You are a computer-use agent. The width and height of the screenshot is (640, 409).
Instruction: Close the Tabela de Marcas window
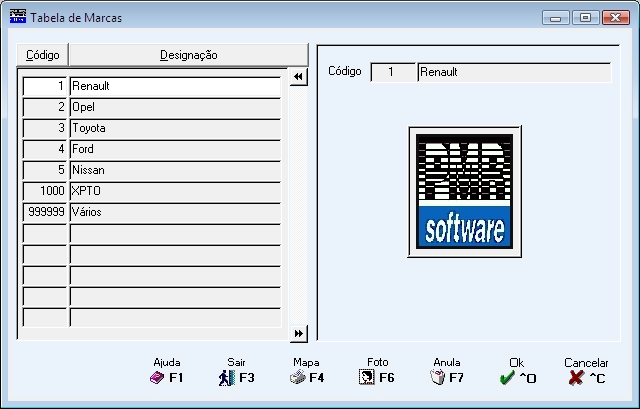pyautogui.click(x=616, y=18)
